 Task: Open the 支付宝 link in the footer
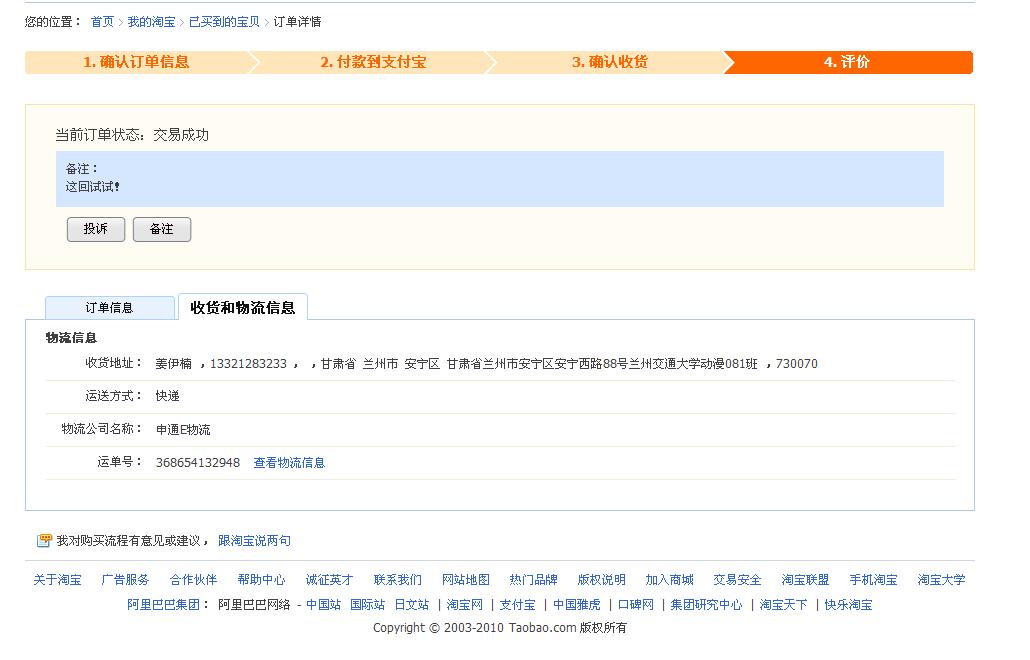517,605
